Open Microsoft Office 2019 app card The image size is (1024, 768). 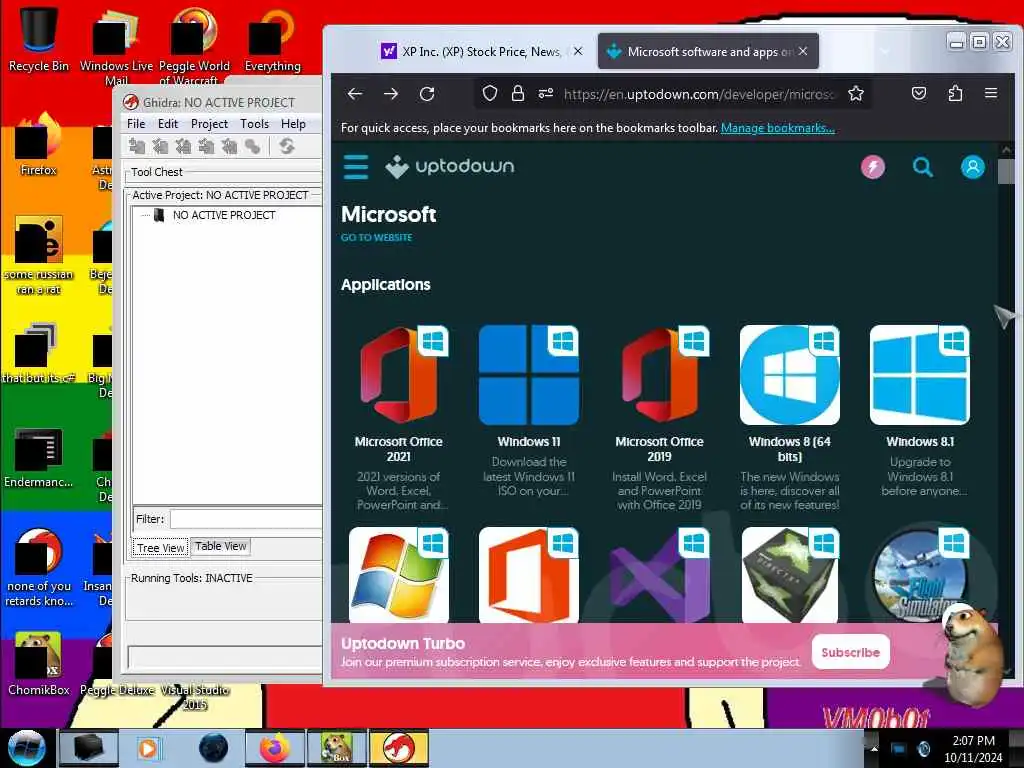point(659,417)
